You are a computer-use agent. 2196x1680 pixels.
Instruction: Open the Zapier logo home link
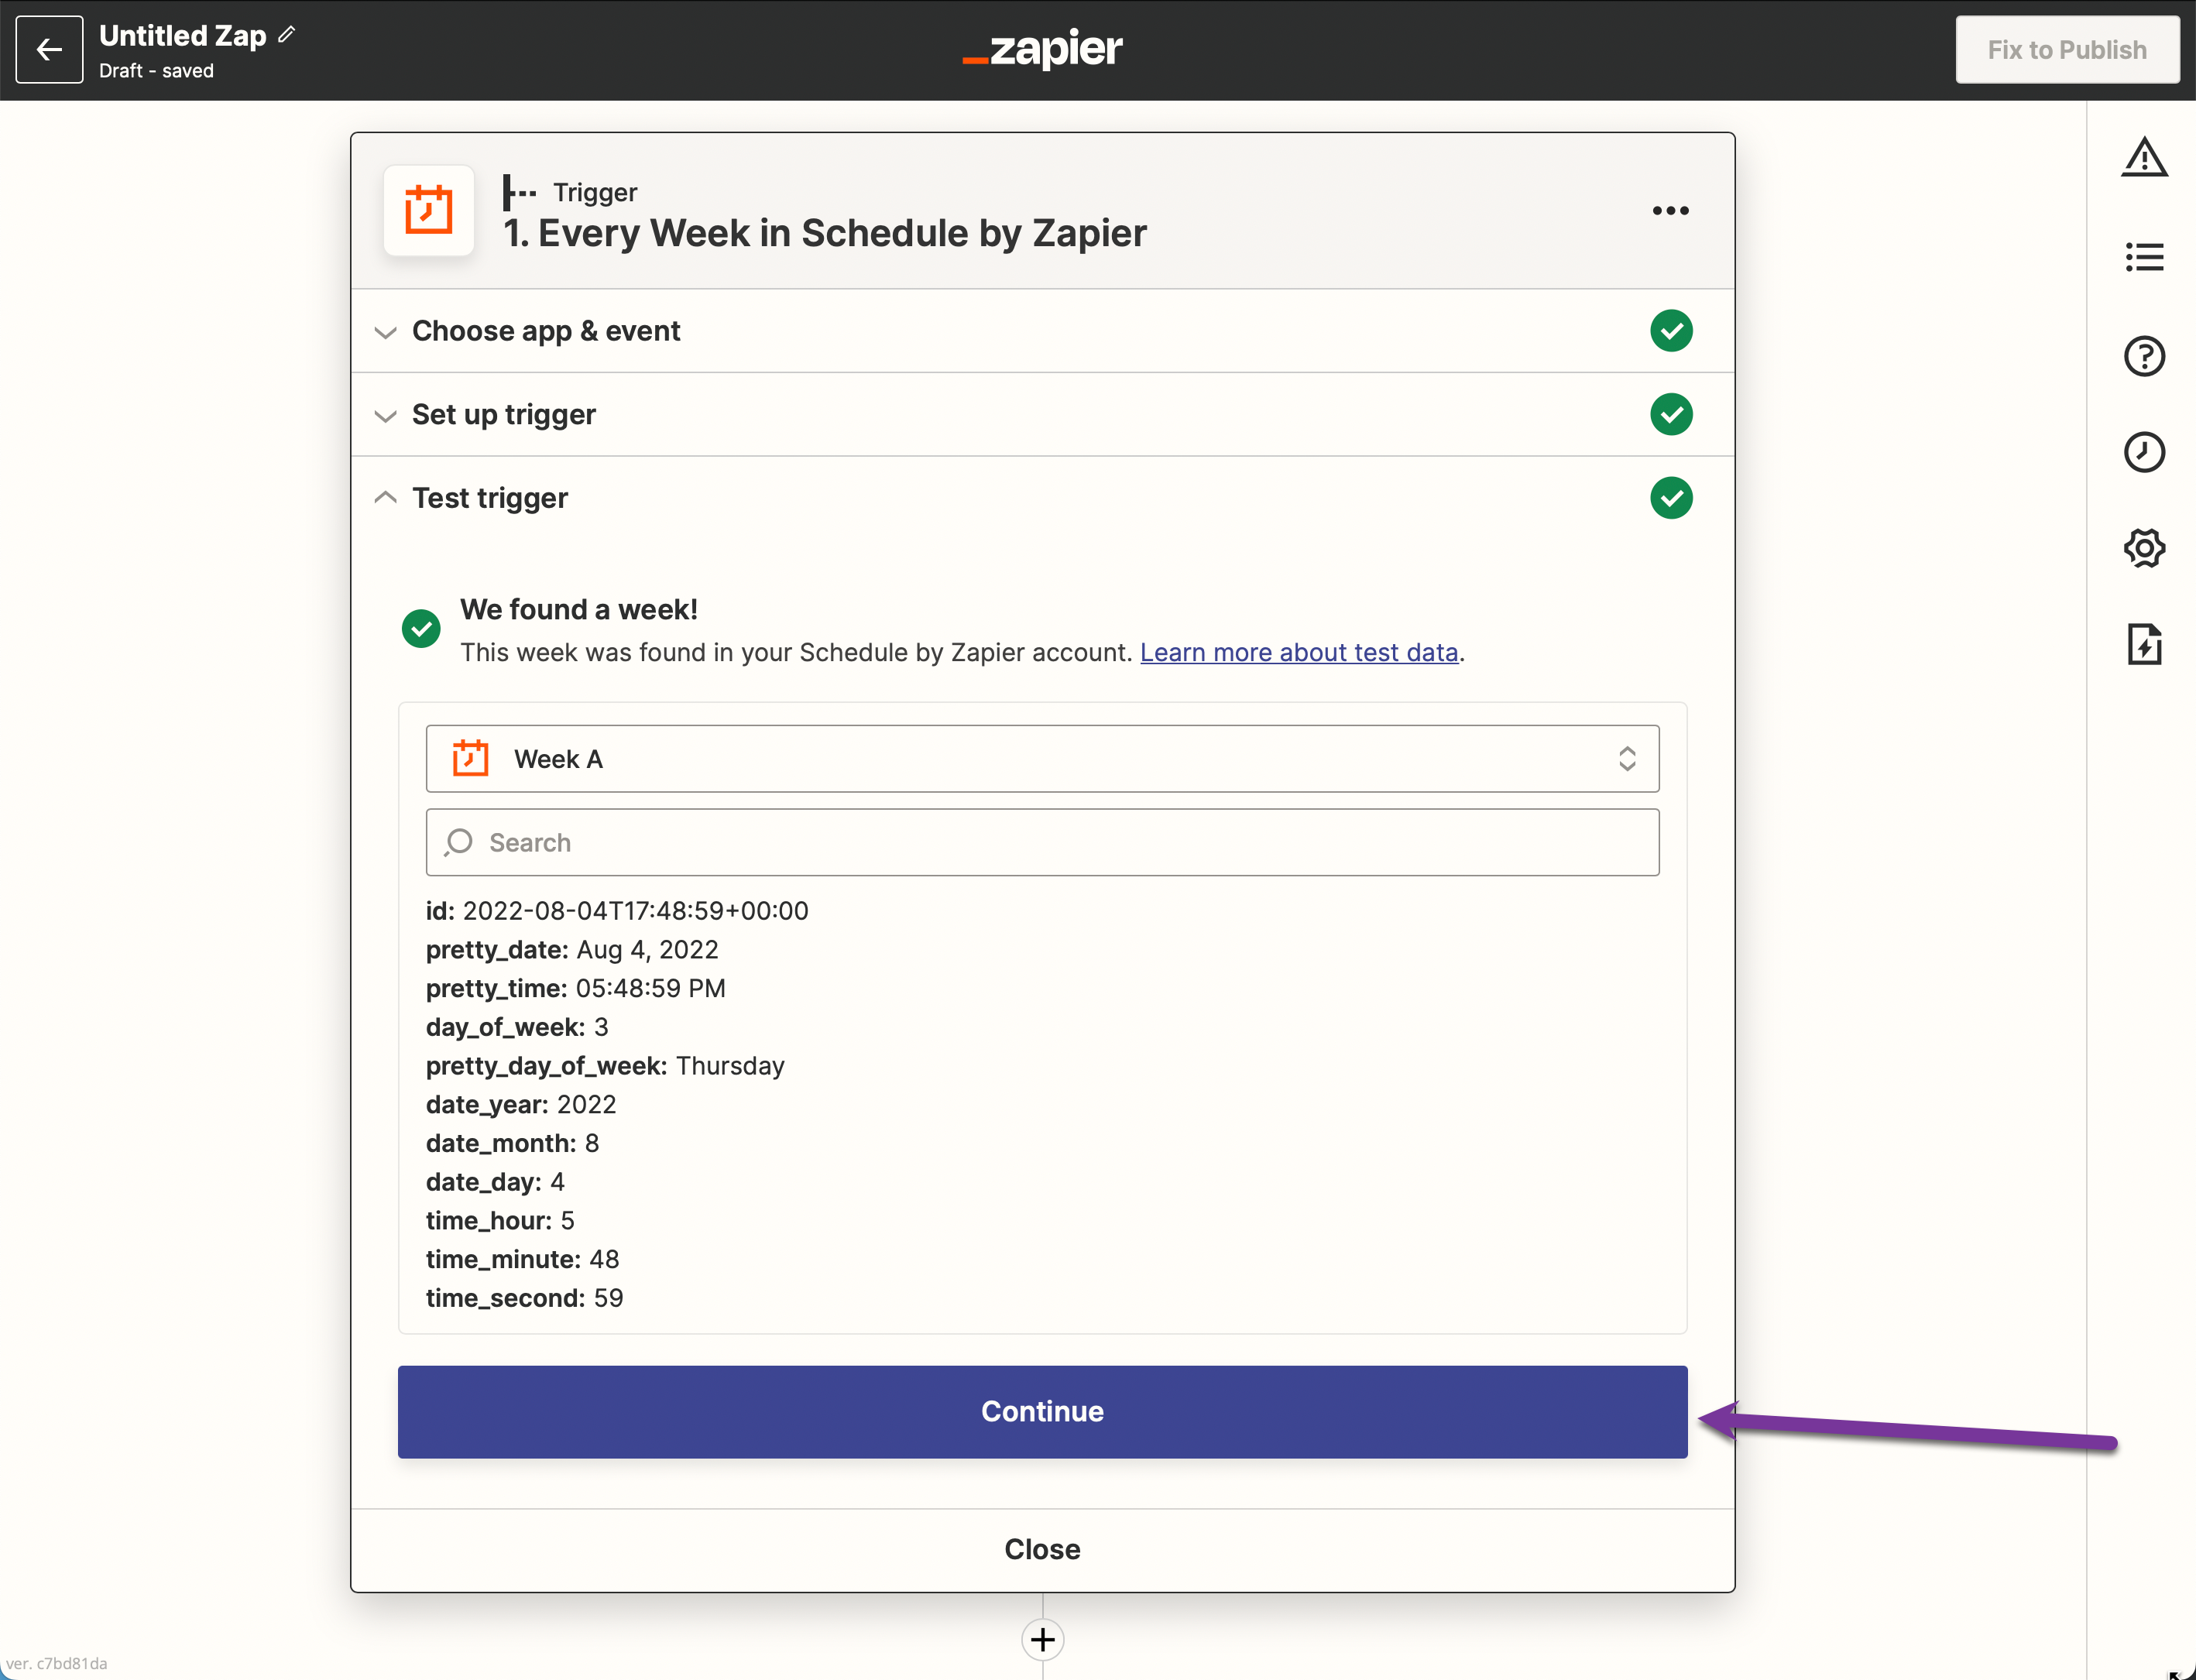tap(1042, 48)
